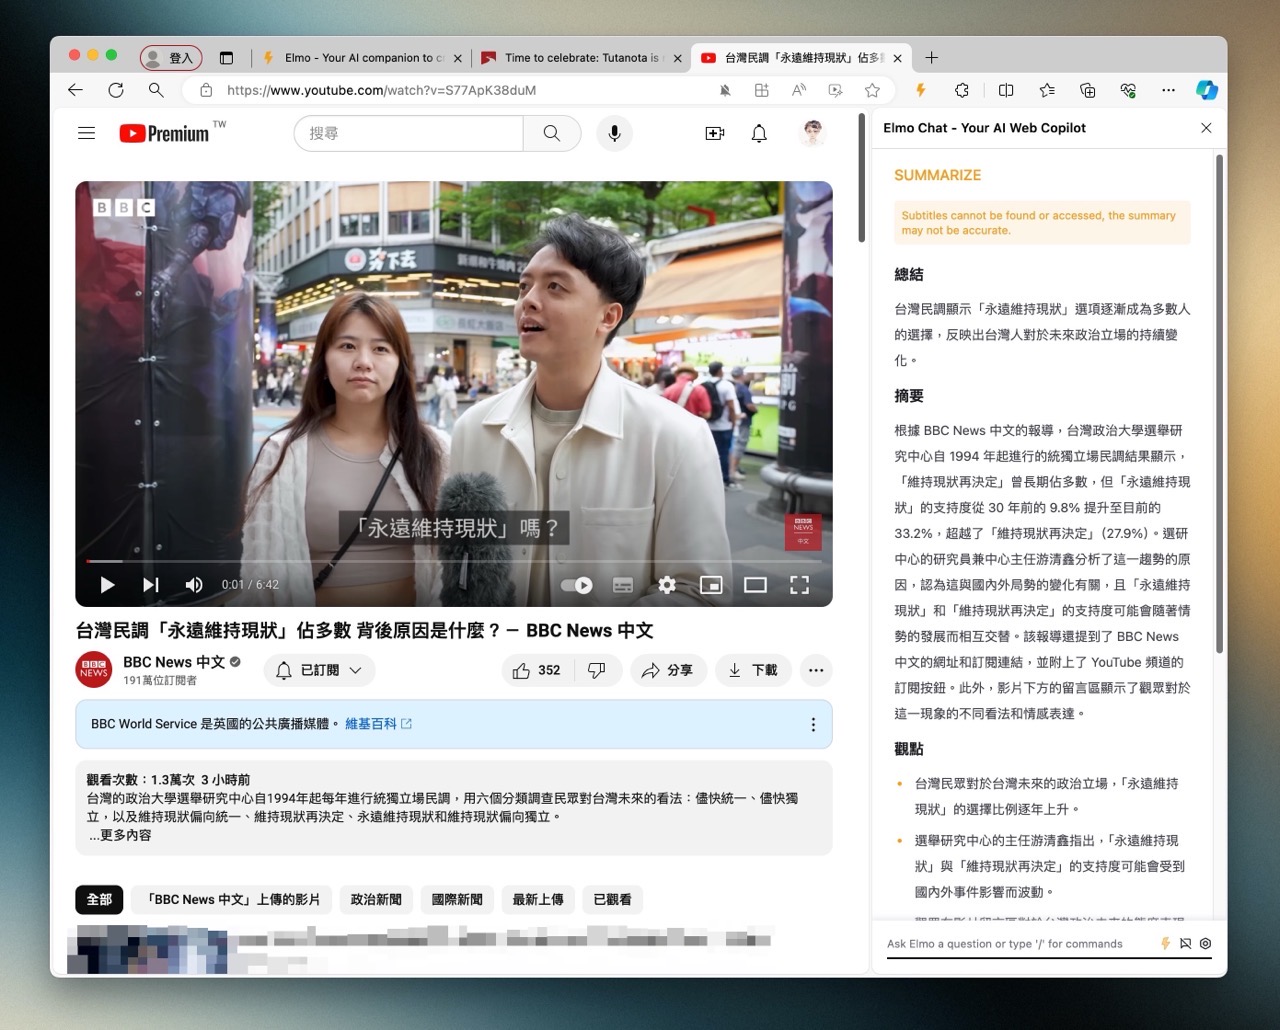Open browser collections
This screenshot has width=1280, height=1030.
tap(1088, 90)
